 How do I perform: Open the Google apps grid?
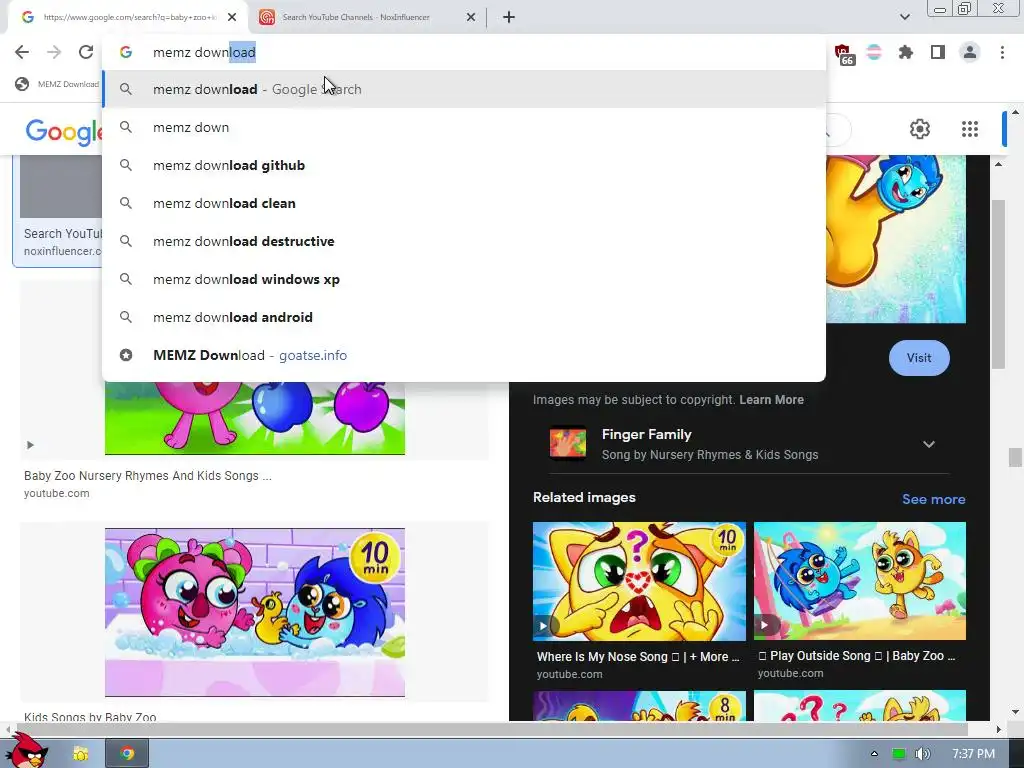pos(970,129)
